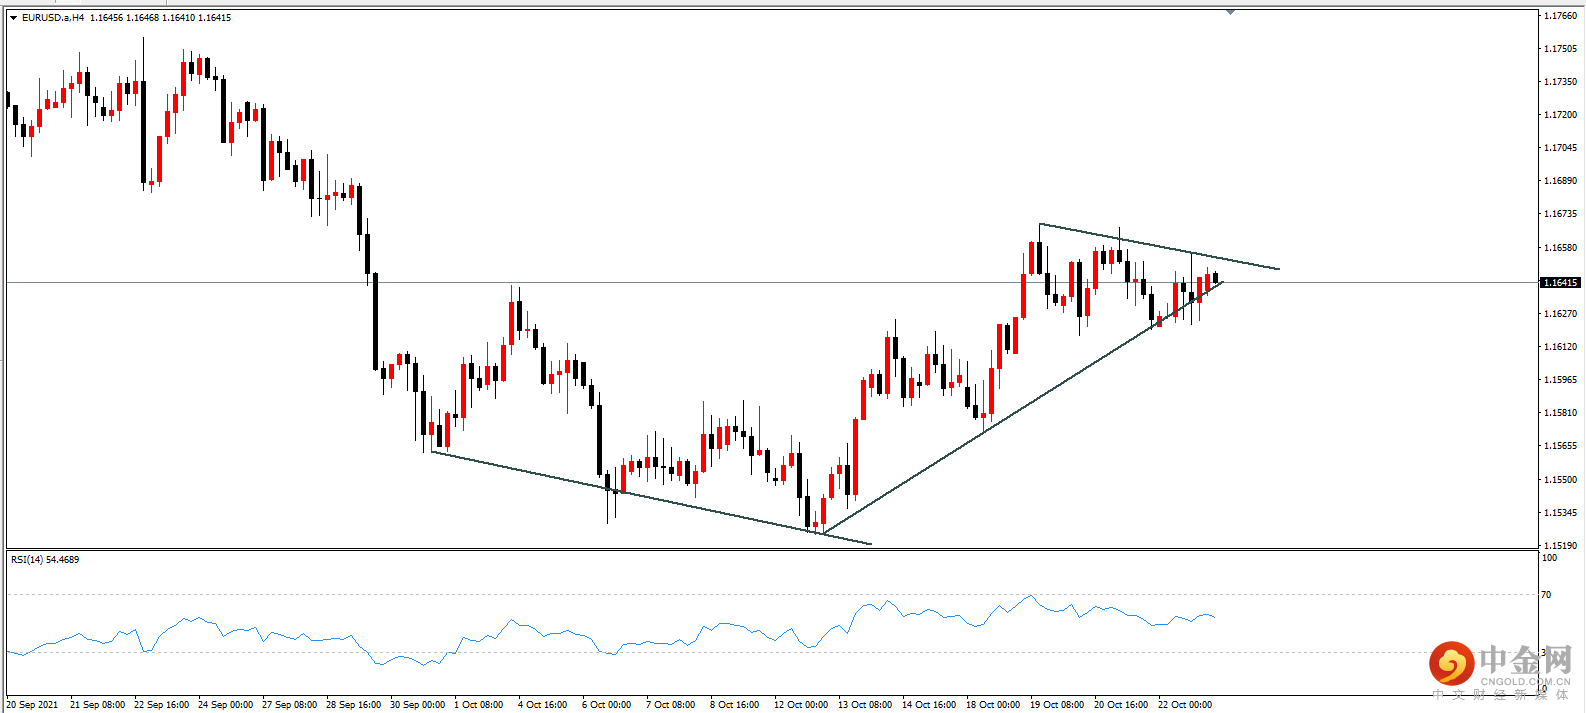Click the 1.16580 price axis label

pos(1561,247)
